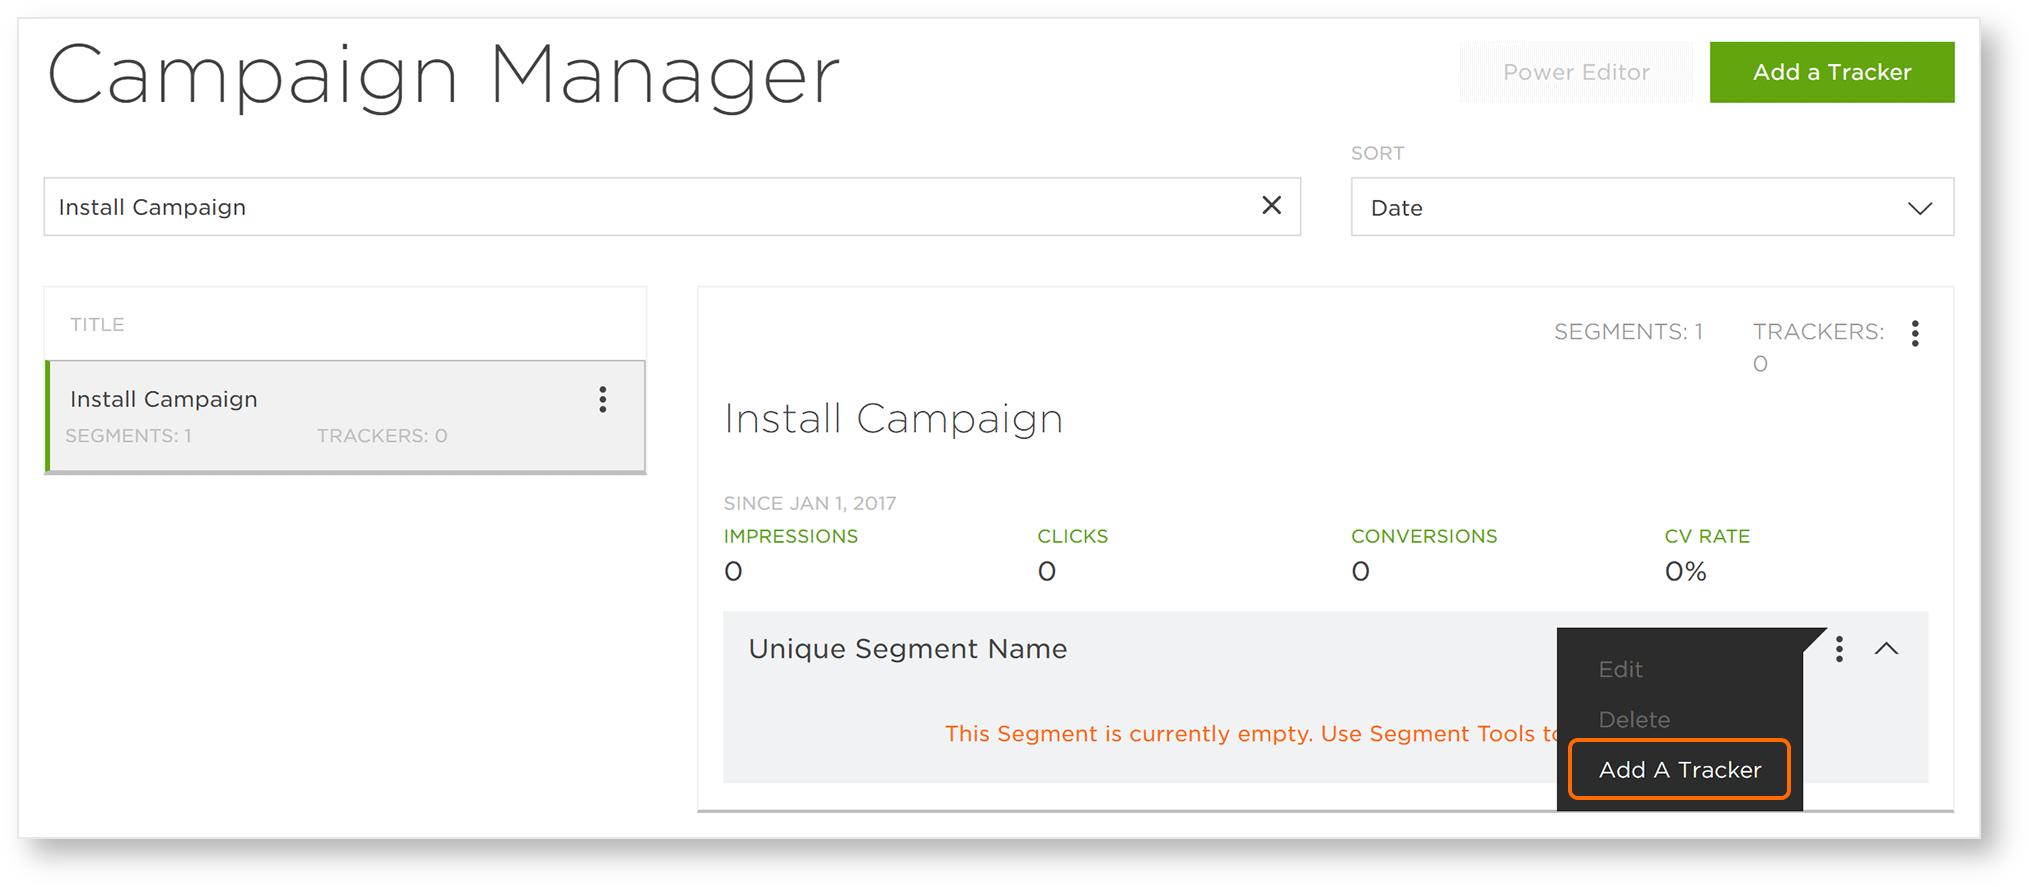Click the Sort dropdown chevron arrow
Viewport: 2029px width, 887px height.
click(x=1919, y=208)
